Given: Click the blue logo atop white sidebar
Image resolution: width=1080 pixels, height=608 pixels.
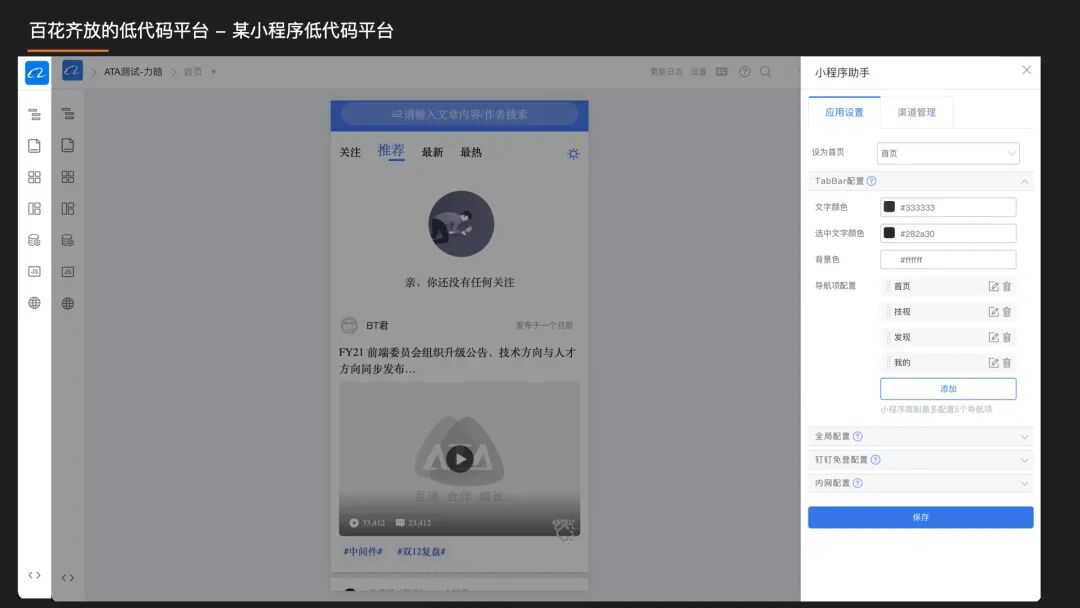Looking at the screenshot, I should pyautogui.click(x=37, y=72).
